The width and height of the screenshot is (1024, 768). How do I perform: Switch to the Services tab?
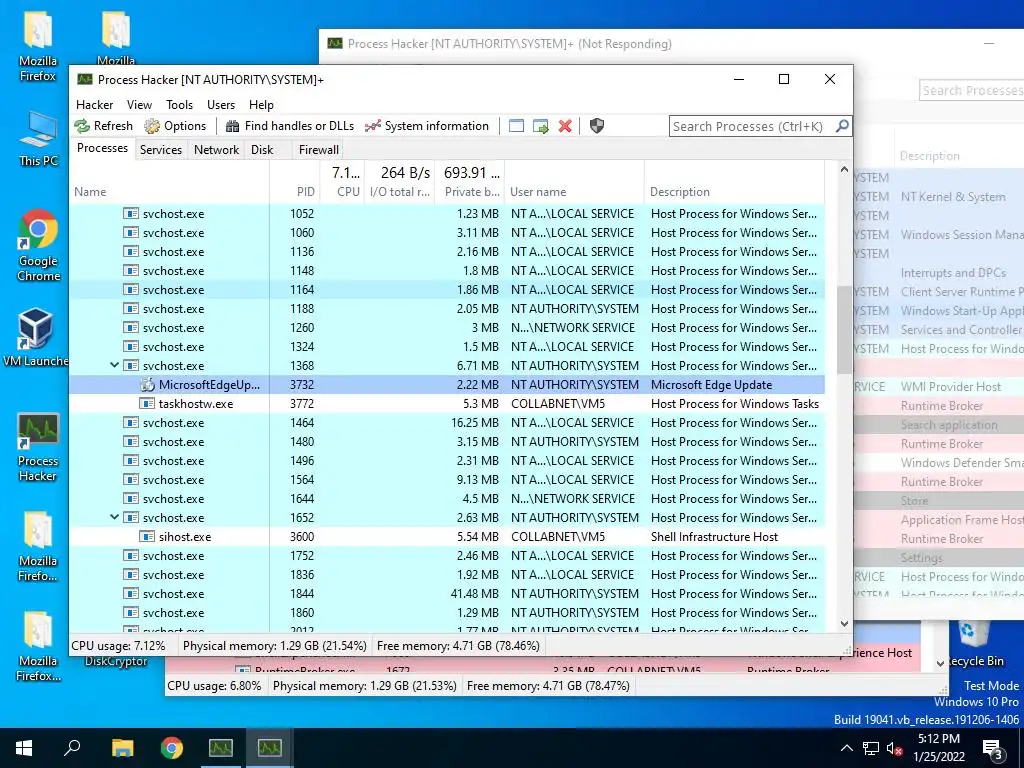point(161,150)
